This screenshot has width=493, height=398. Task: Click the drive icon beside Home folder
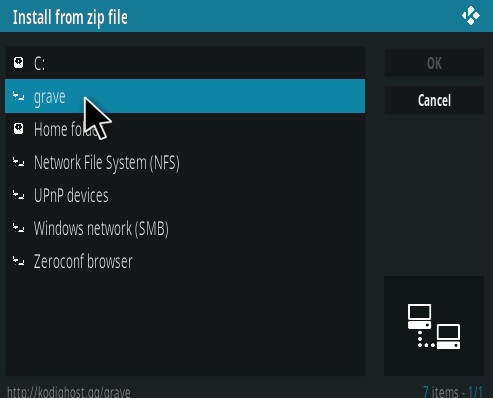(x=19, y=129)
